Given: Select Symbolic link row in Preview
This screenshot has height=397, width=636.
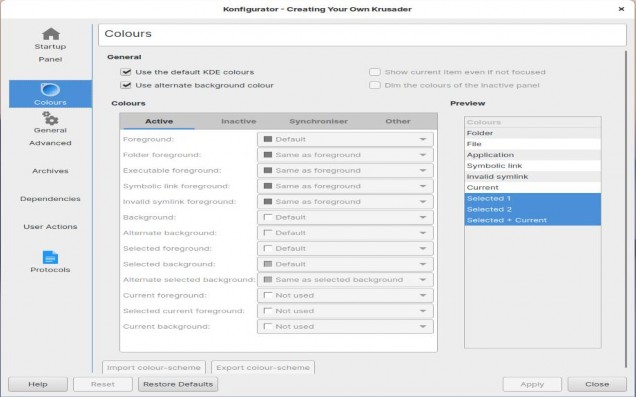Looking at the screenshot, I should click(533, 166).
